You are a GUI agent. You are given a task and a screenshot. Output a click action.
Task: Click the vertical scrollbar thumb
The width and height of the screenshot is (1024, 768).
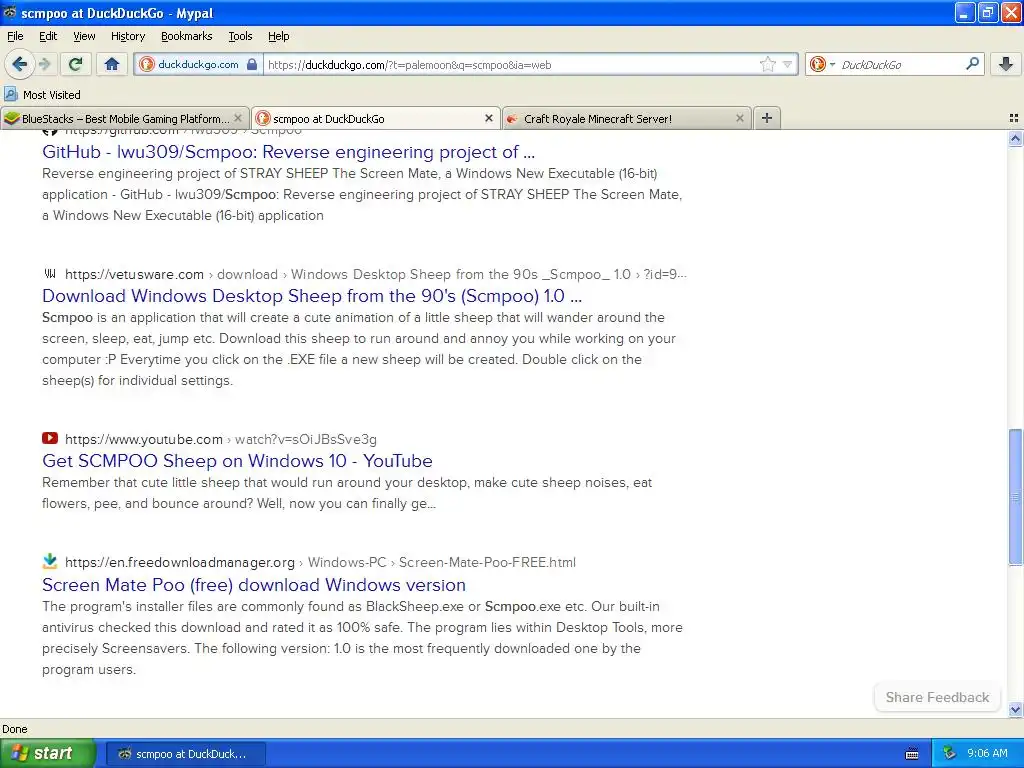pos(1015,497)
